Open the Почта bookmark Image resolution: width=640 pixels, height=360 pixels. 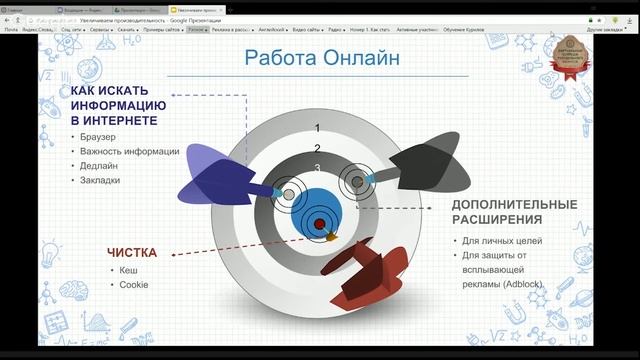point(11,30)
